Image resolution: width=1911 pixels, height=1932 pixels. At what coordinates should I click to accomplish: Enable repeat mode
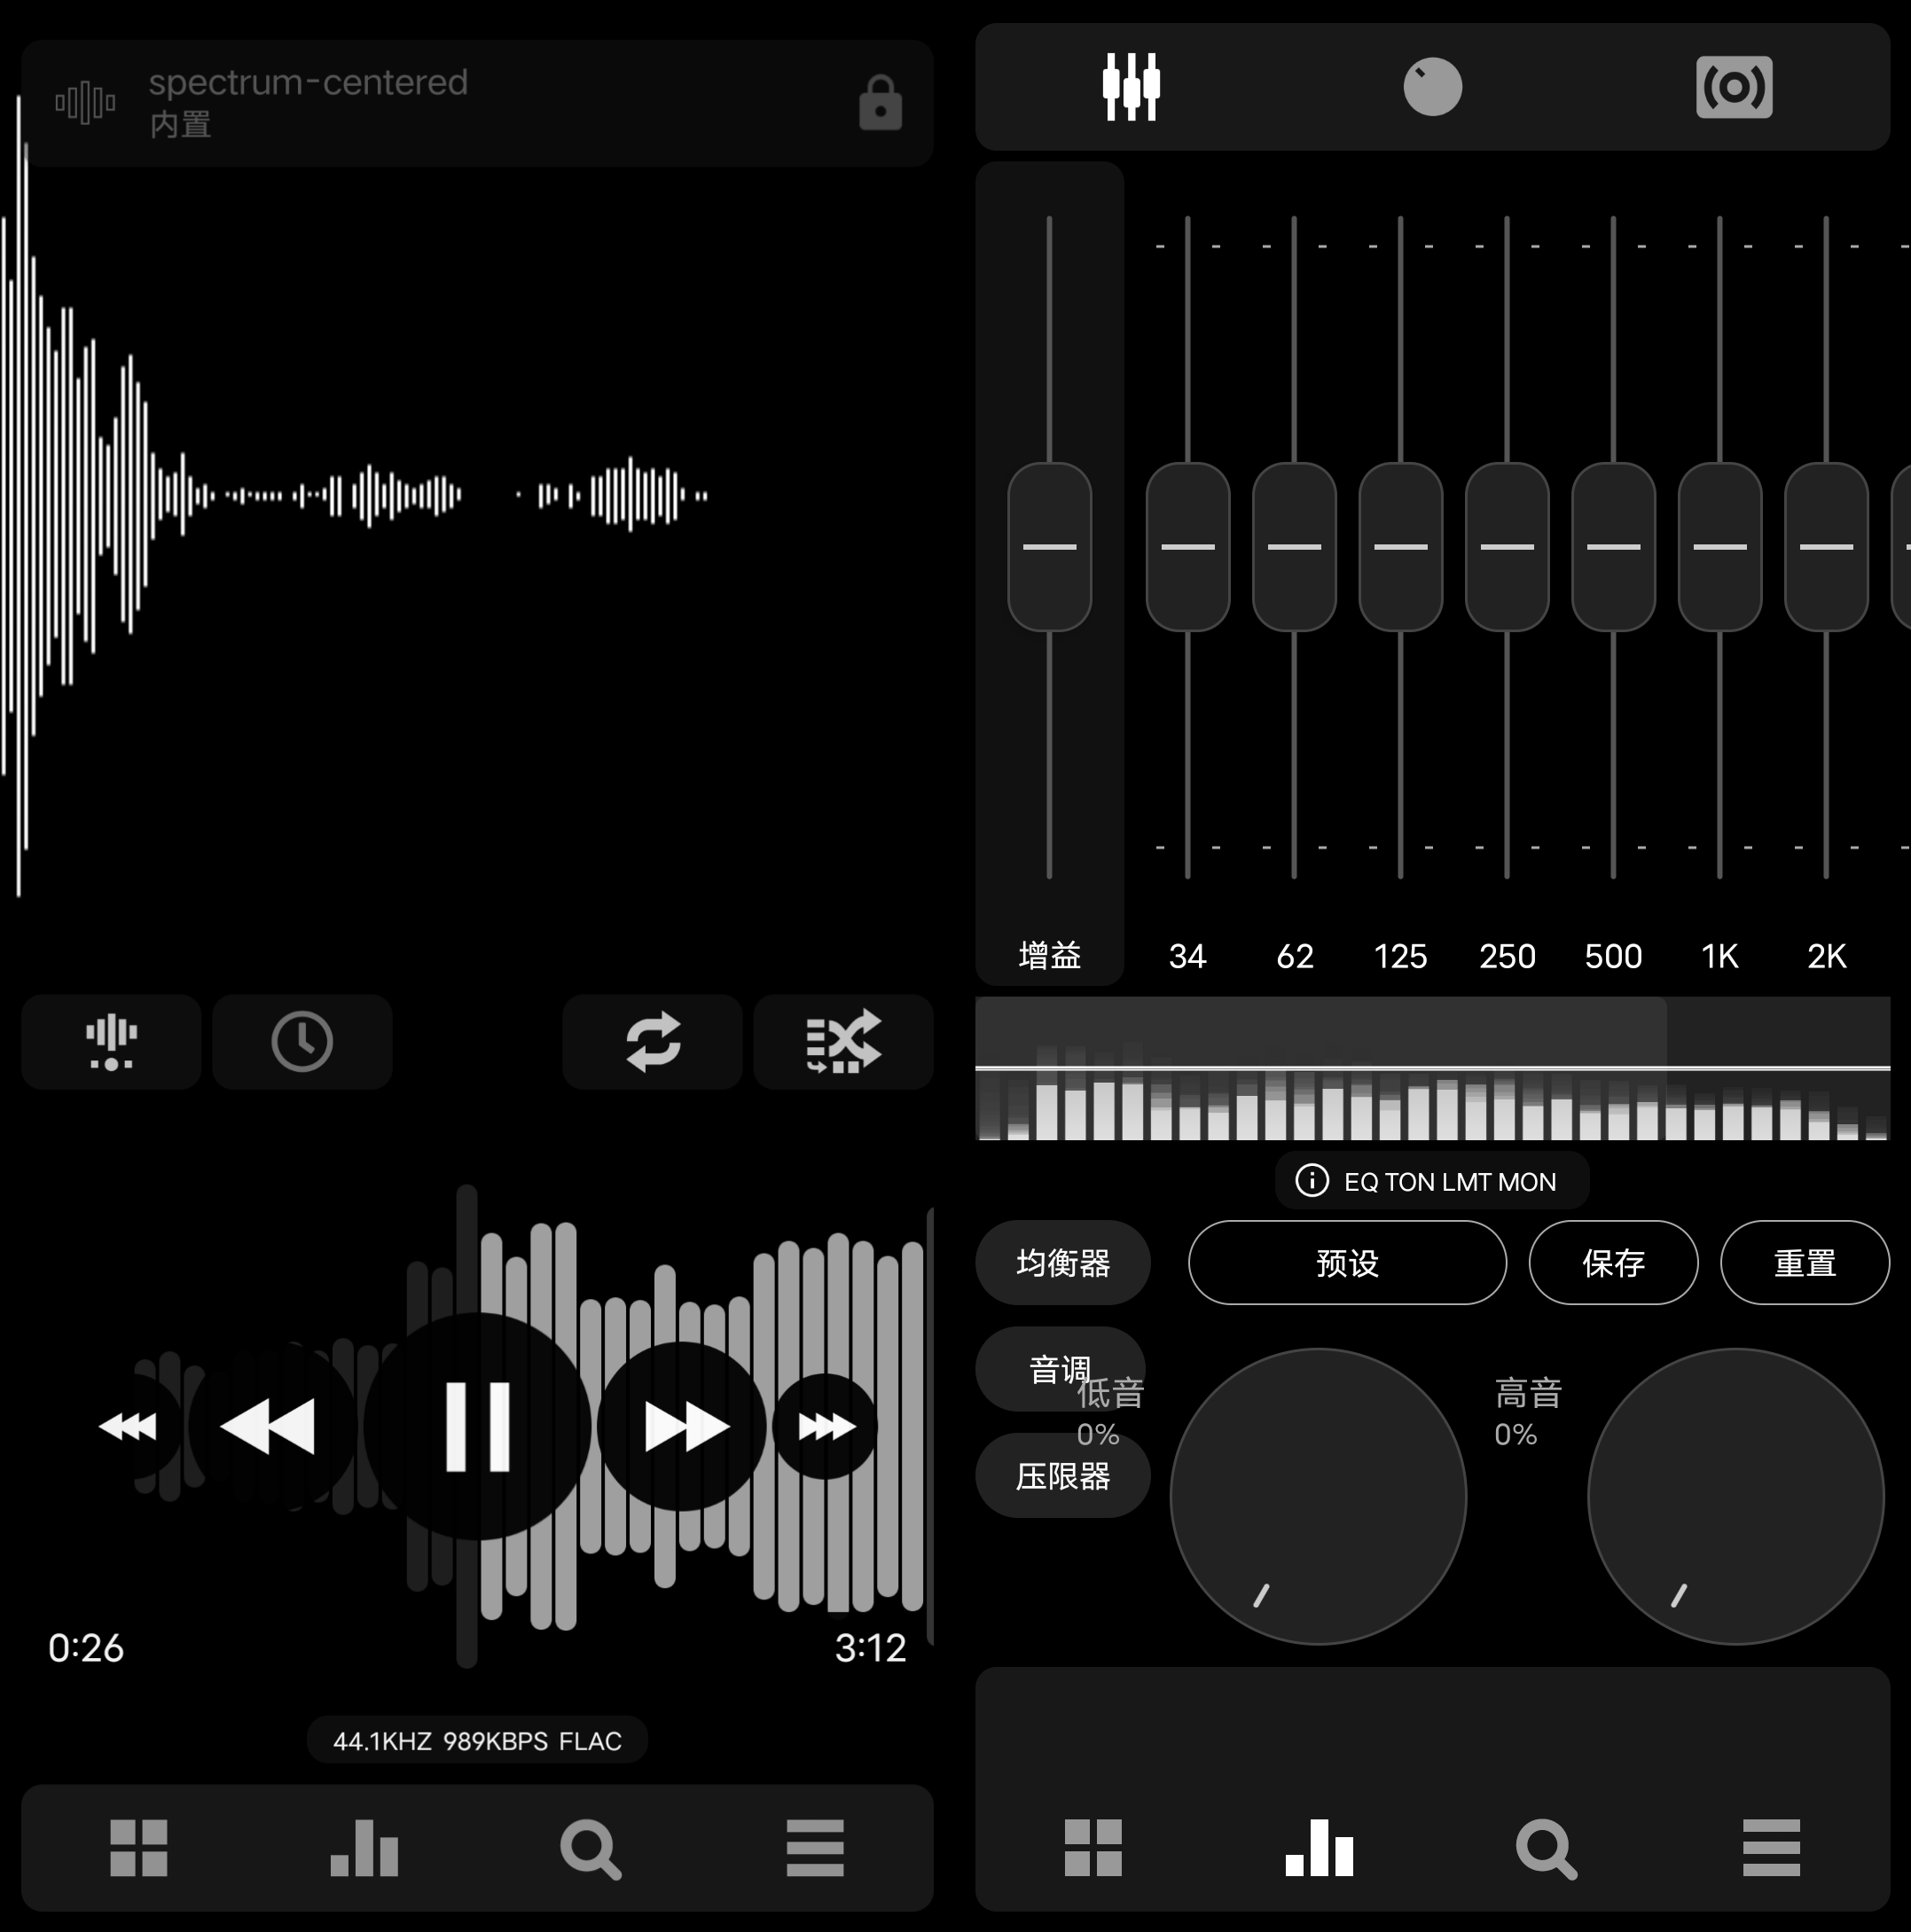[651, 1042]
